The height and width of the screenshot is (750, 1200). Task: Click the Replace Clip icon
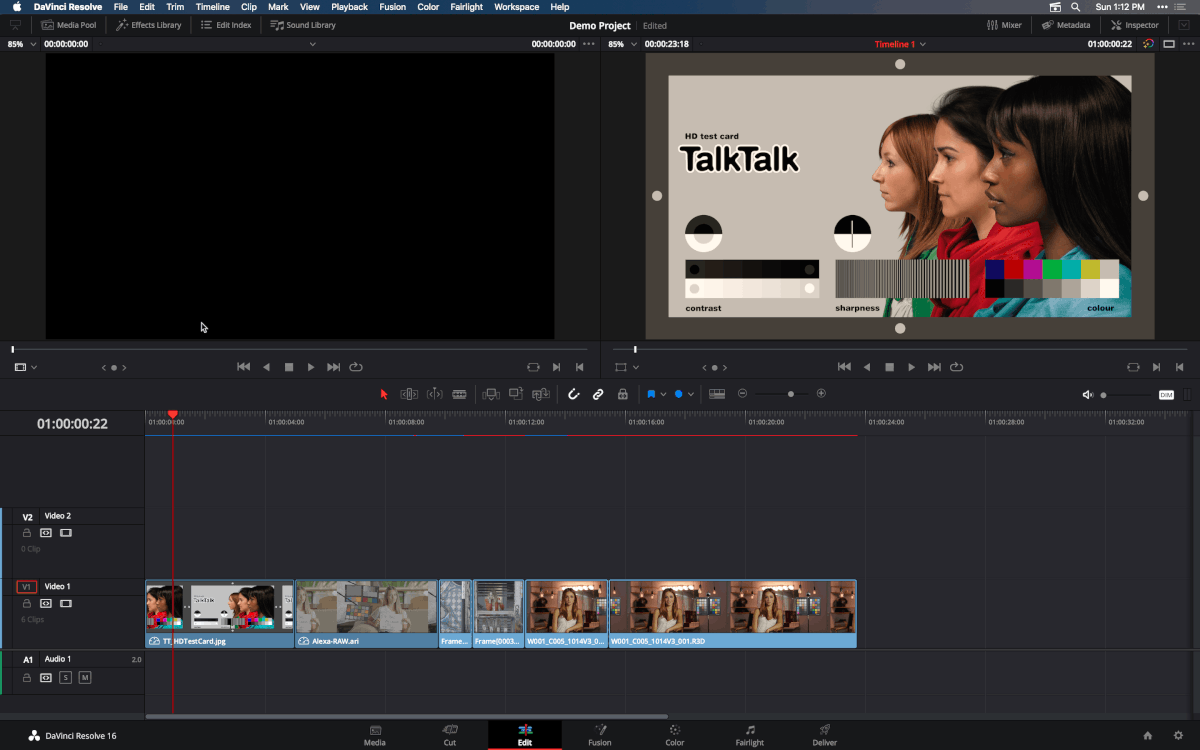(541, 393)
